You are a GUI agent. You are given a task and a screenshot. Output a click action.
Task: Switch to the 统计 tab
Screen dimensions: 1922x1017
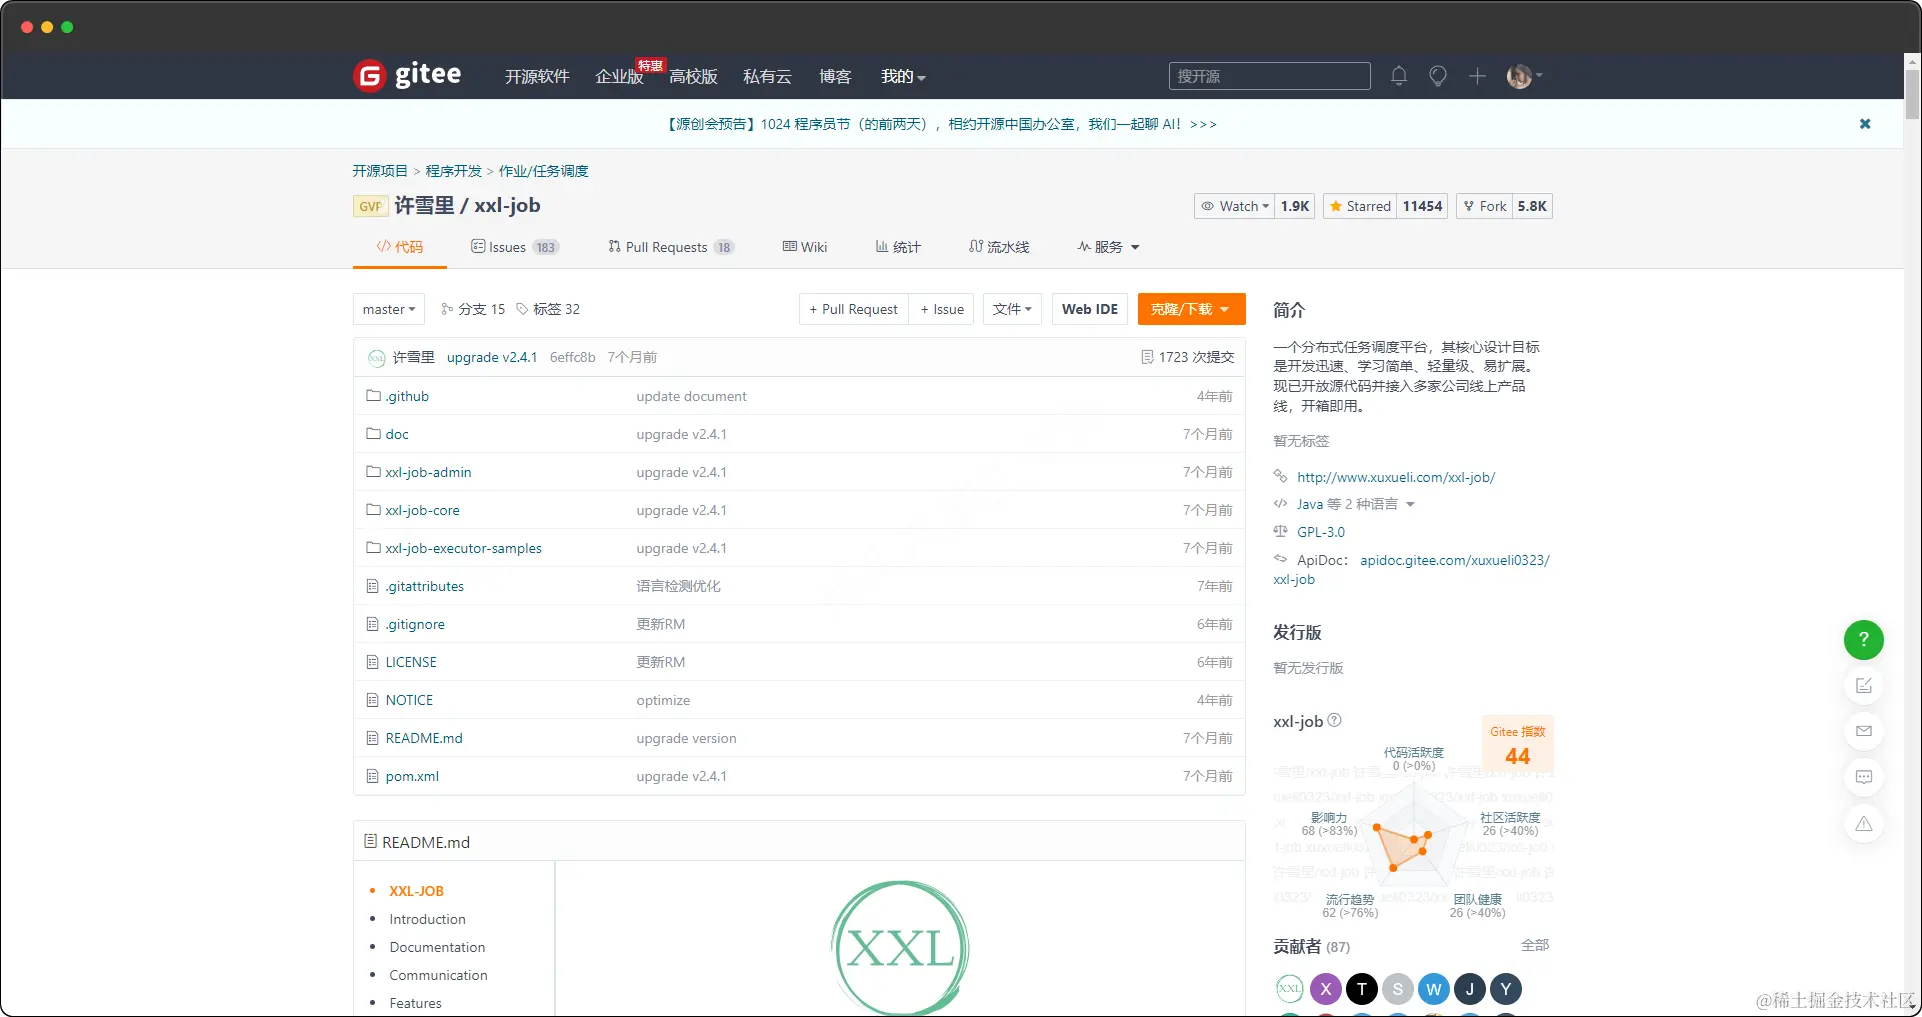[898, 247]
